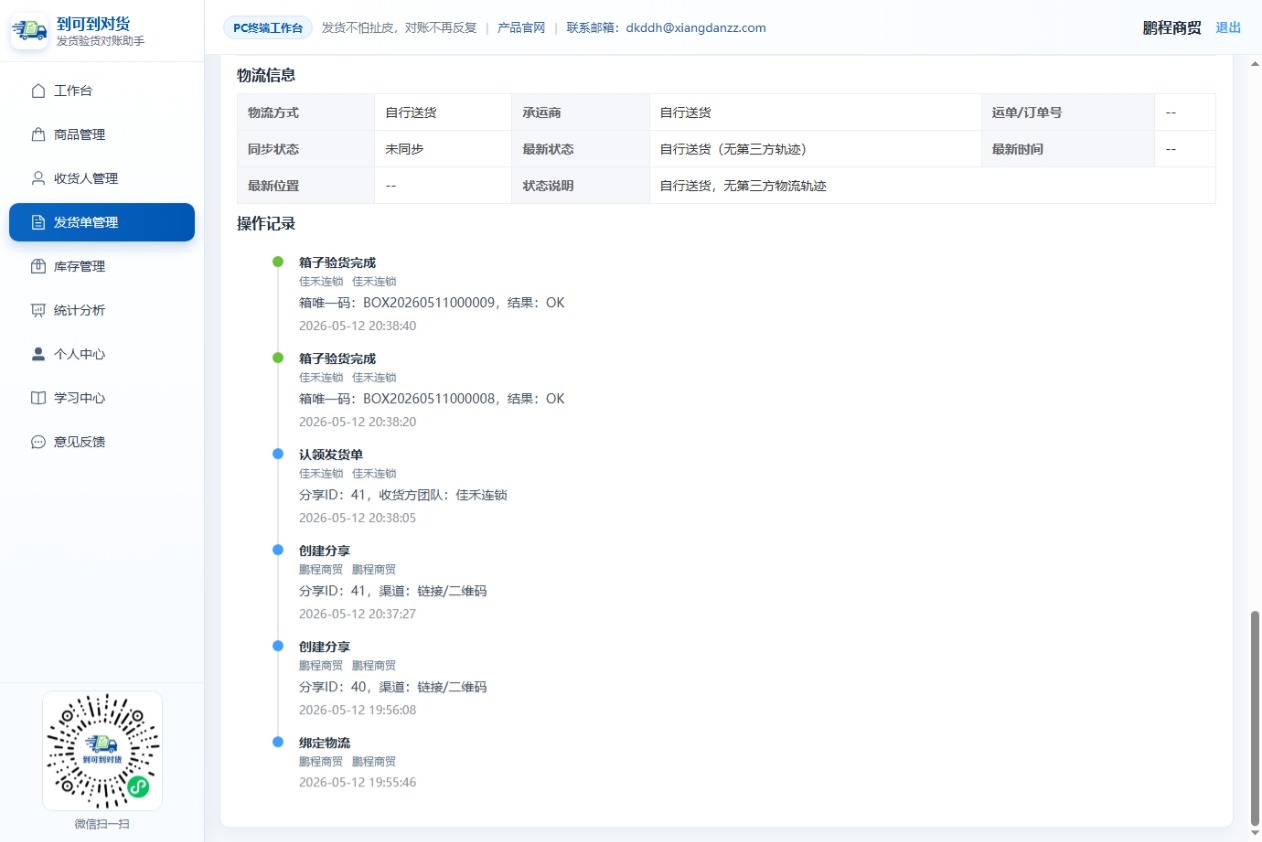Viewport: 1262px width, 842px height.
Task: Click the 微信扫一扫 caption
Action: pyautogui.click(x=102, y=824)
